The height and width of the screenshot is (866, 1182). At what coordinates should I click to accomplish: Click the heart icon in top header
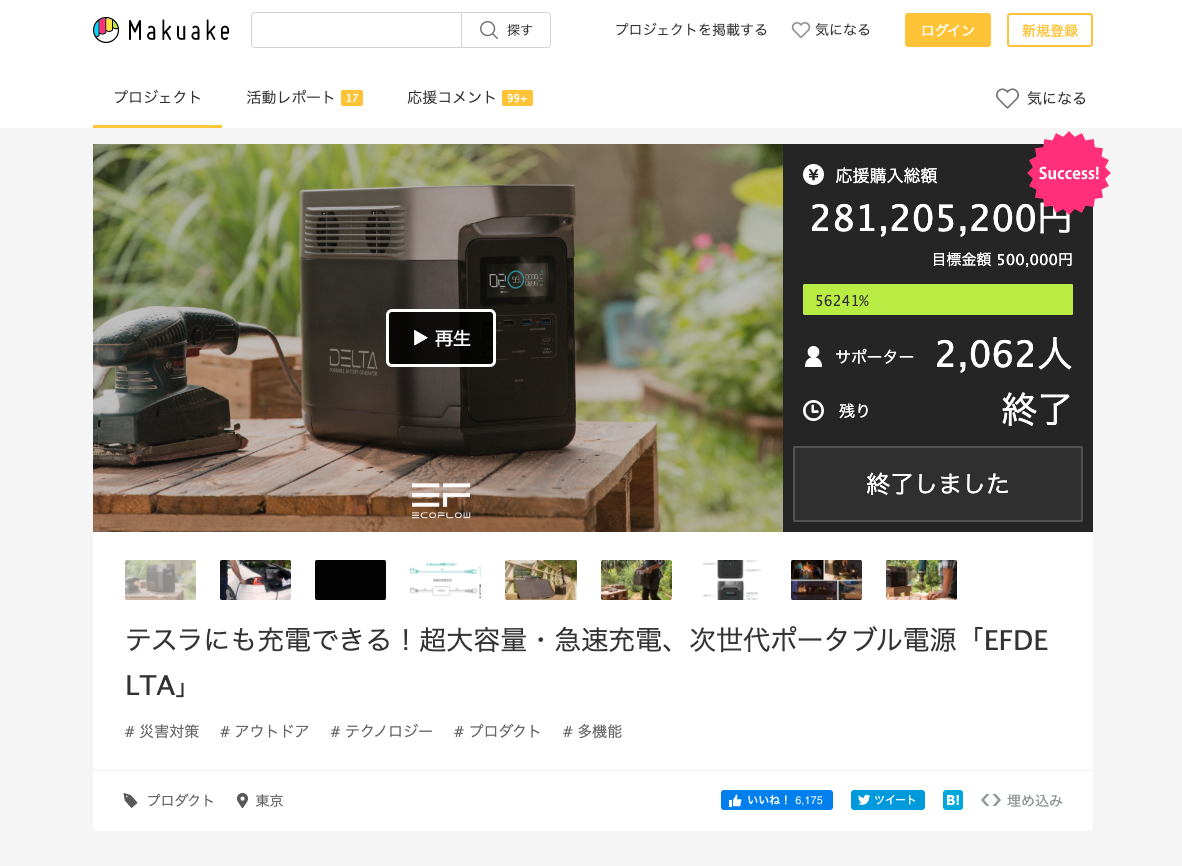(801, 30)
